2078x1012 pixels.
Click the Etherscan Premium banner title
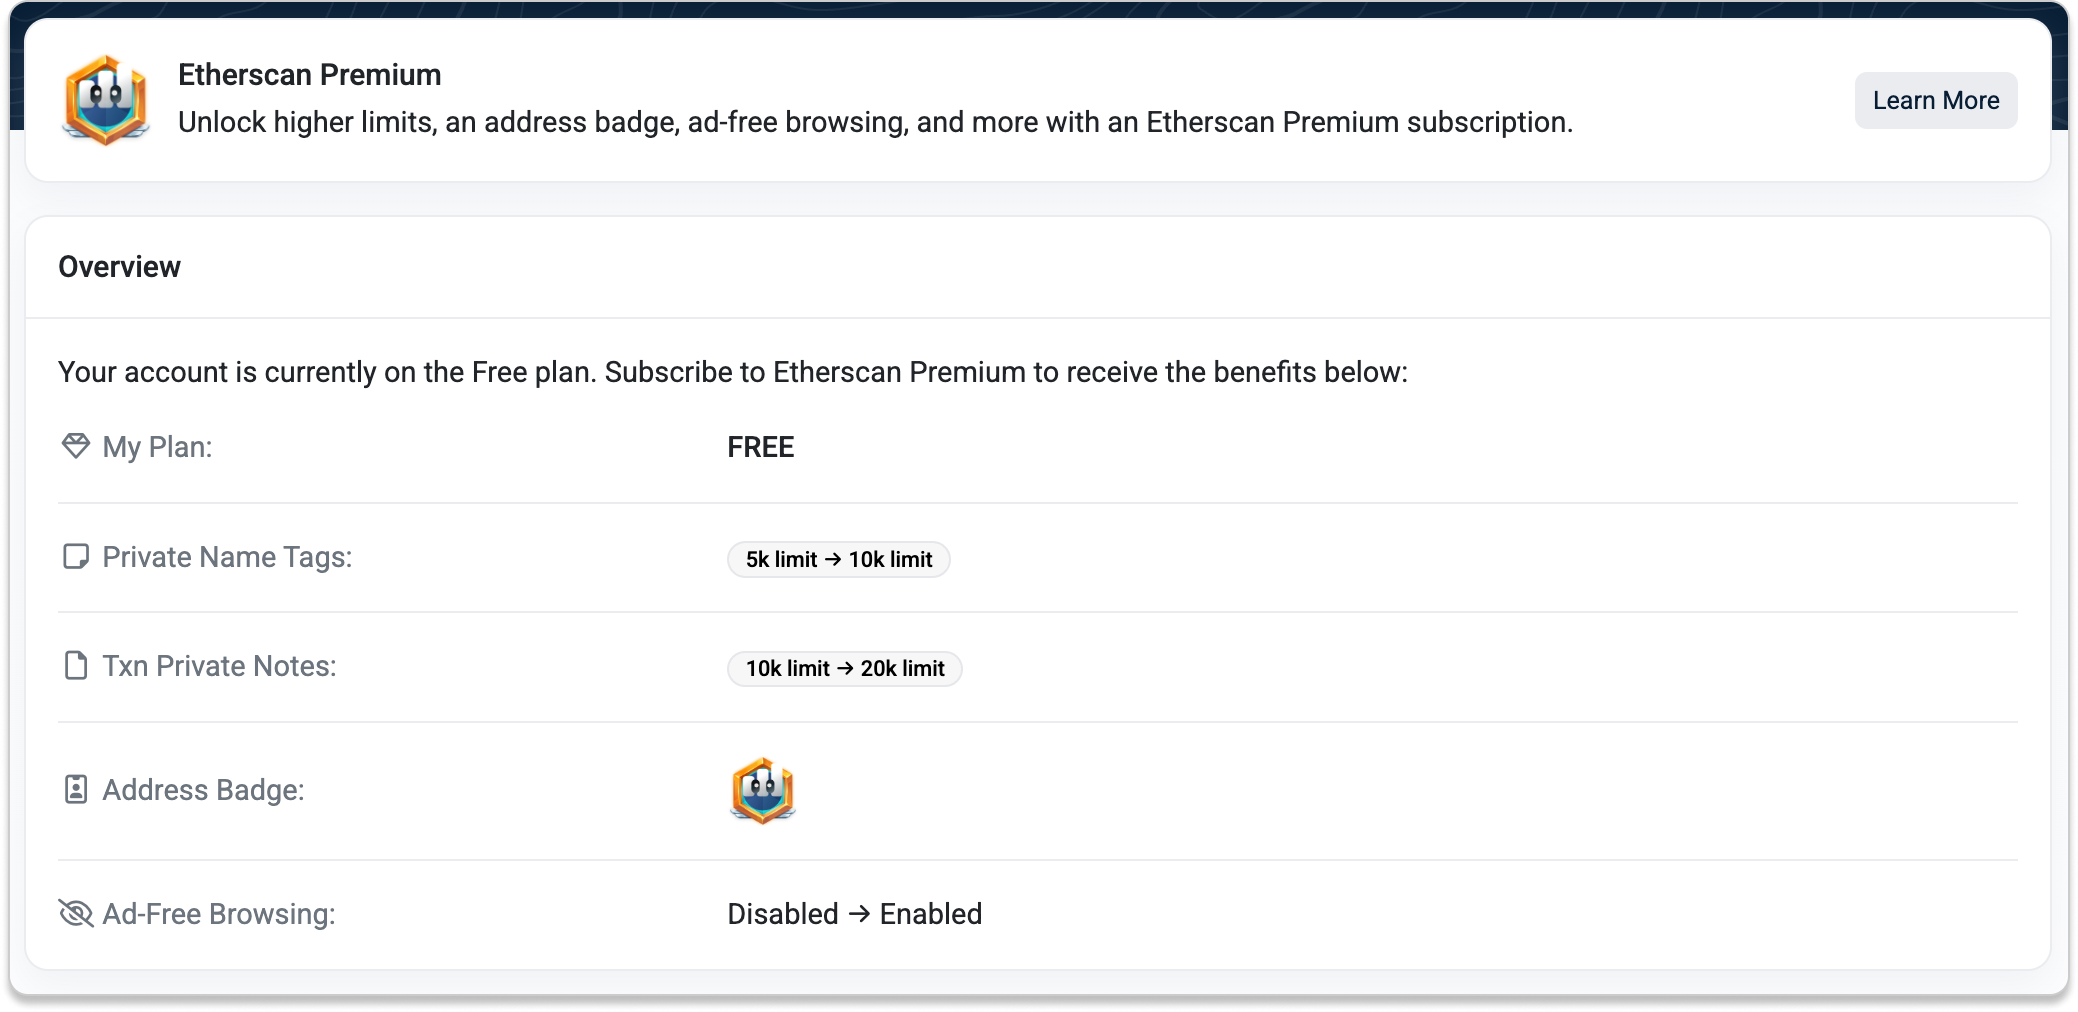309,75
